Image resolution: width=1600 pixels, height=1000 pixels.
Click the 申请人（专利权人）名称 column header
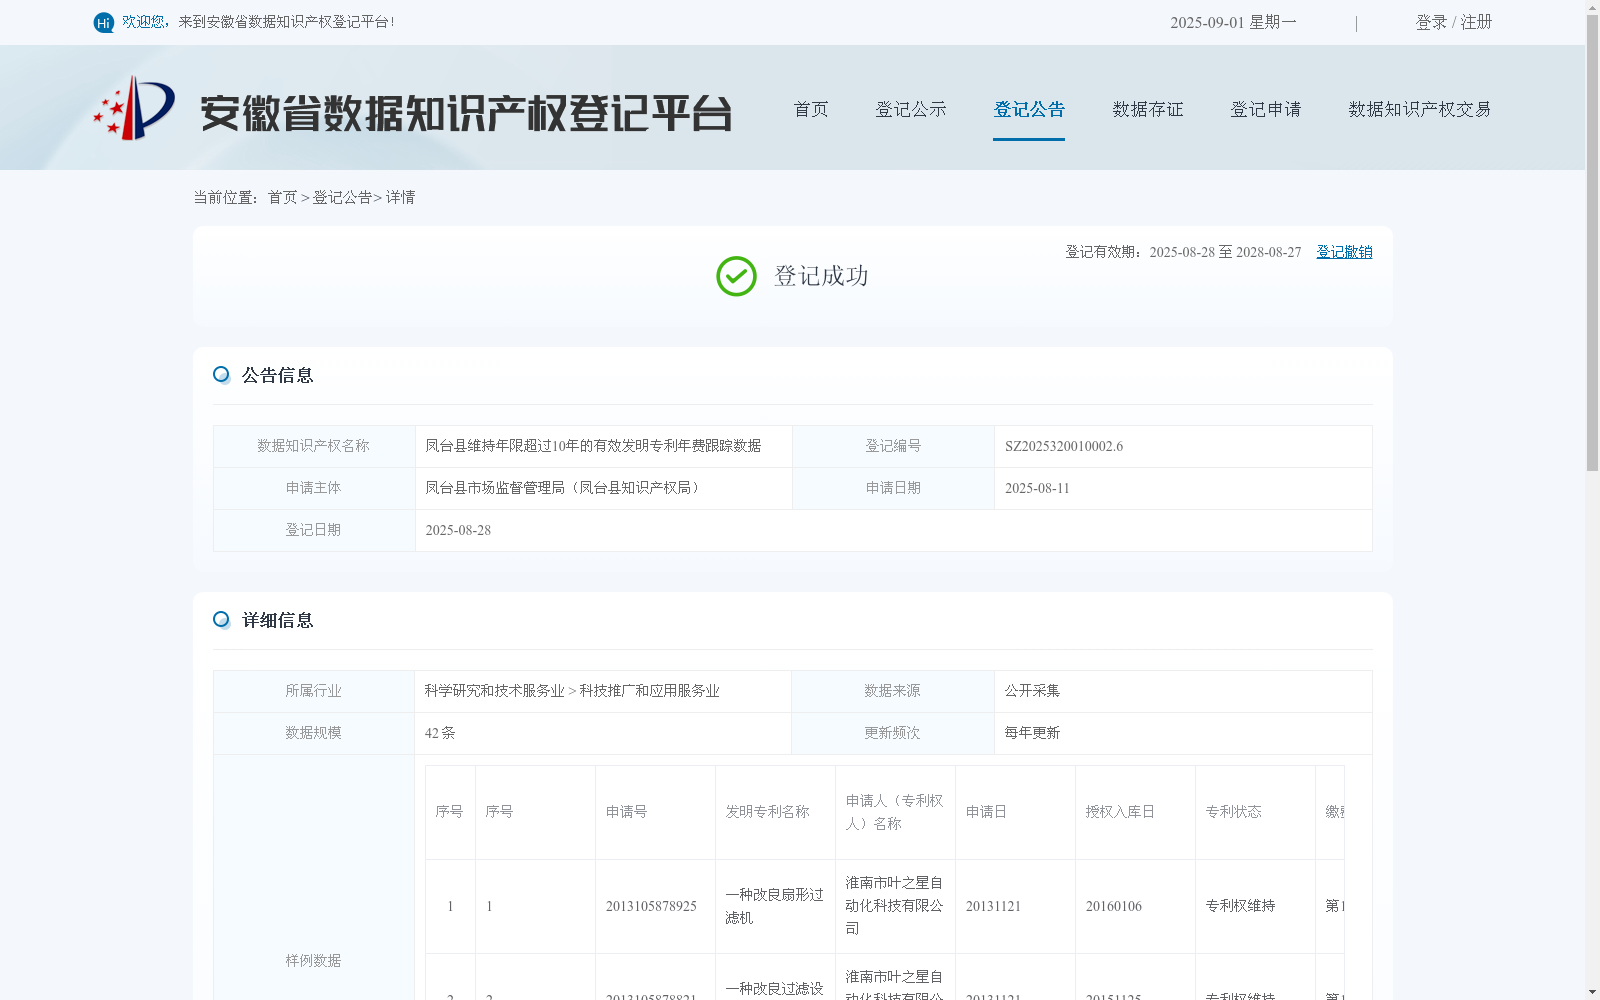pyautogui.click(x=894, y=812)
